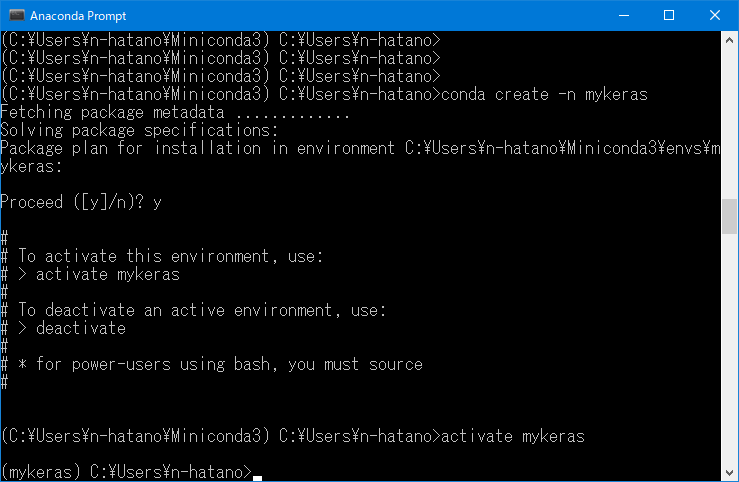
Task: Click the Anaconda Prompt window icon
Action: click(x=16, y=15)
